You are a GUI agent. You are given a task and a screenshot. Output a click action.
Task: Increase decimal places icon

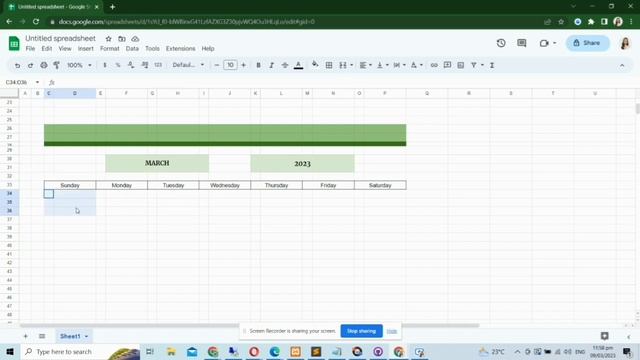pyautogui.click(x=144, y=65)
